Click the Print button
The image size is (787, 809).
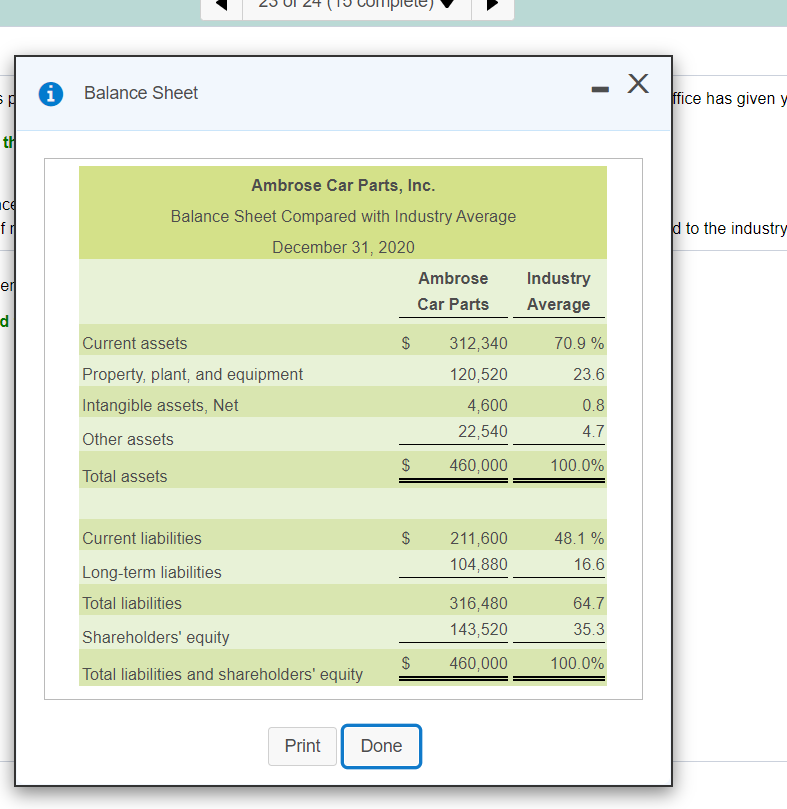[302, 746]
